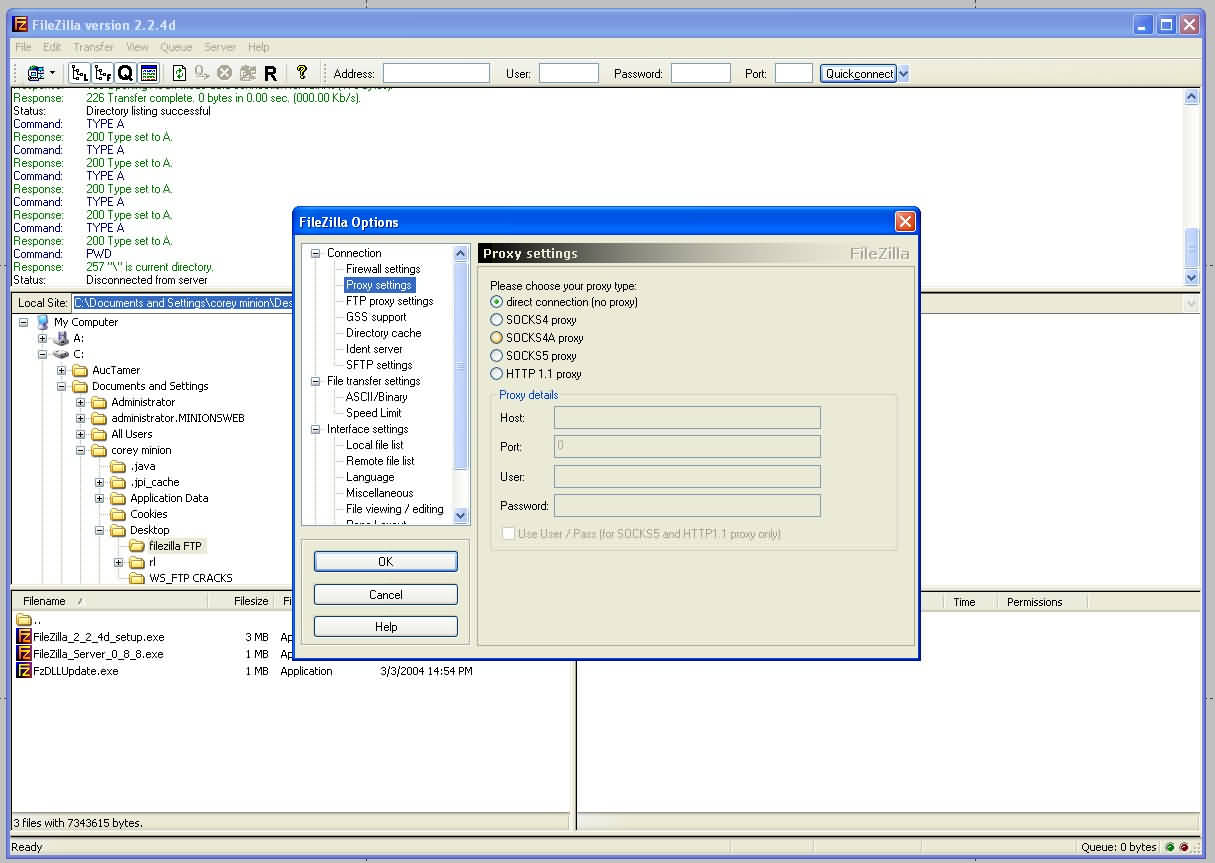Click the Port field in quickconnect bar
Screen dimensions: 1215x863
click(794, 73)
